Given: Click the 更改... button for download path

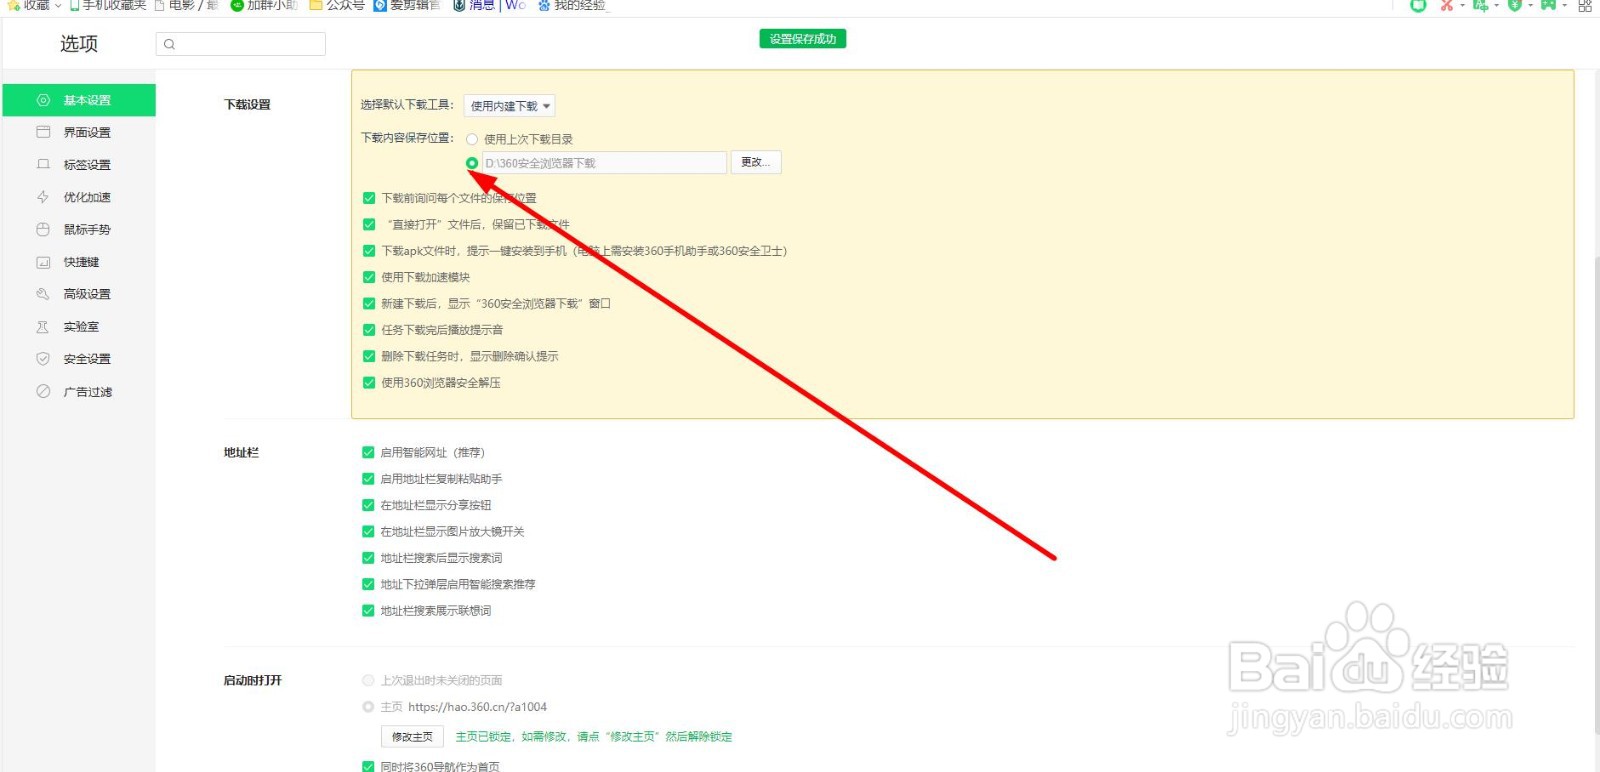Looking at the screenshot, I should pyautogui.click(x=756, y=162).
